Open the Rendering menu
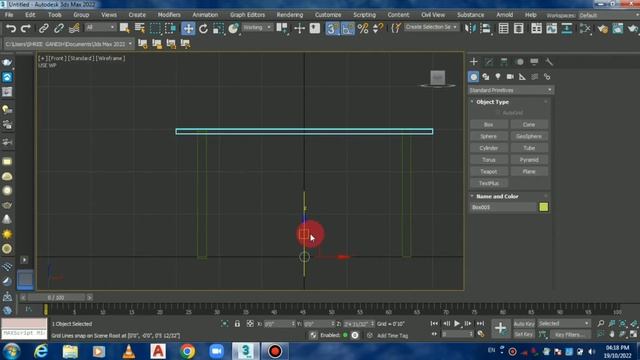The image size is (640, 360). pos(290,15)
